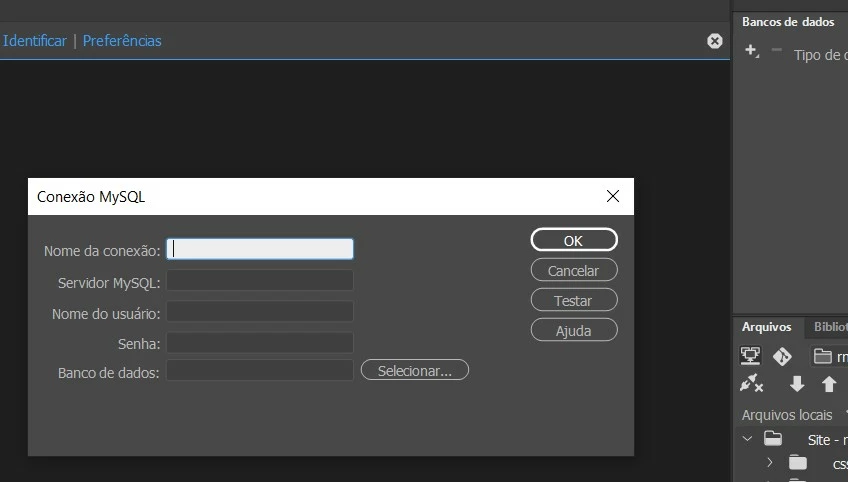Click the get files down arrow
The image size is (848, 482).
797,384
